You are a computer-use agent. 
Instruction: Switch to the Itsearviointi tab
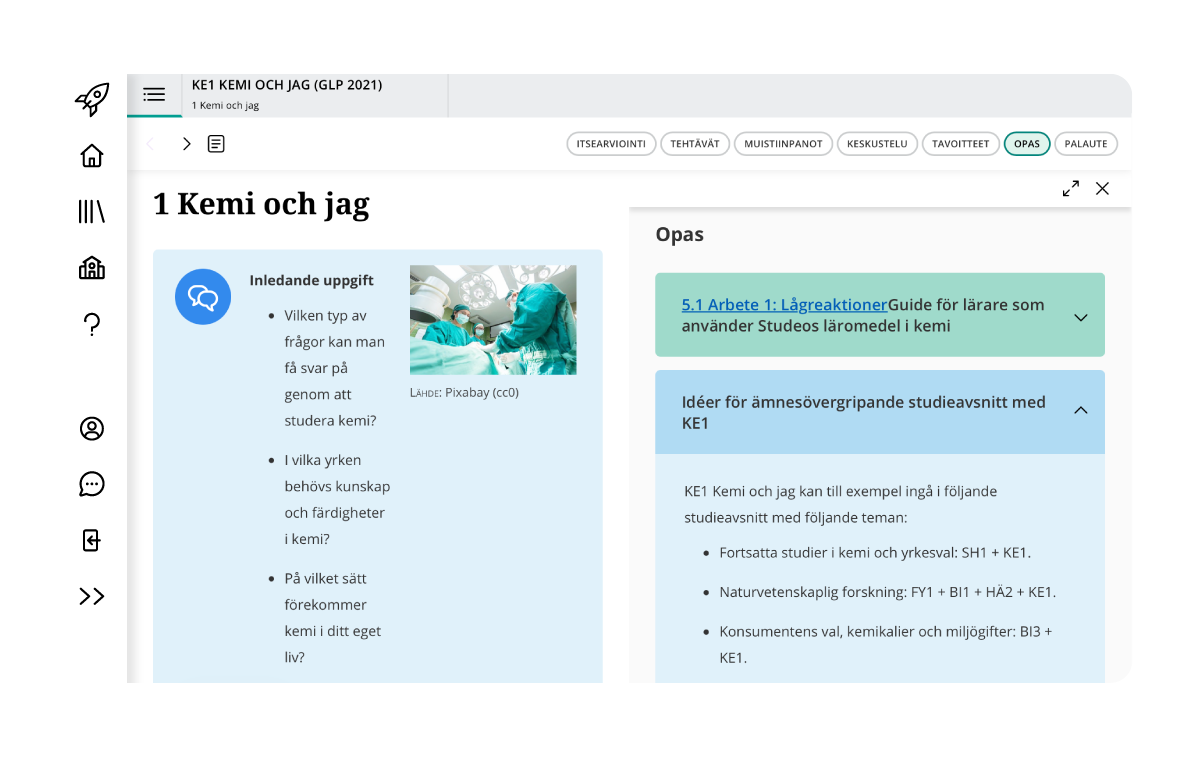point(611,144)
